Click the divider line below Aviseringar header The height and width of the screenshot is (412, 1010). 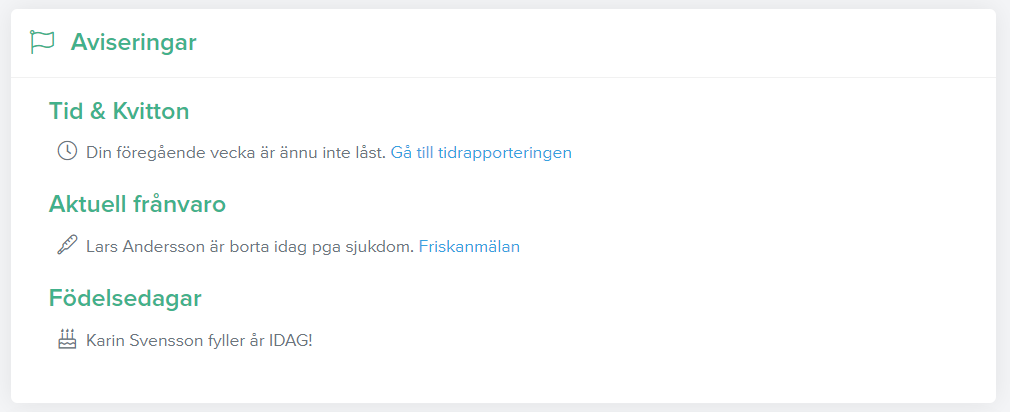point(504,77)
